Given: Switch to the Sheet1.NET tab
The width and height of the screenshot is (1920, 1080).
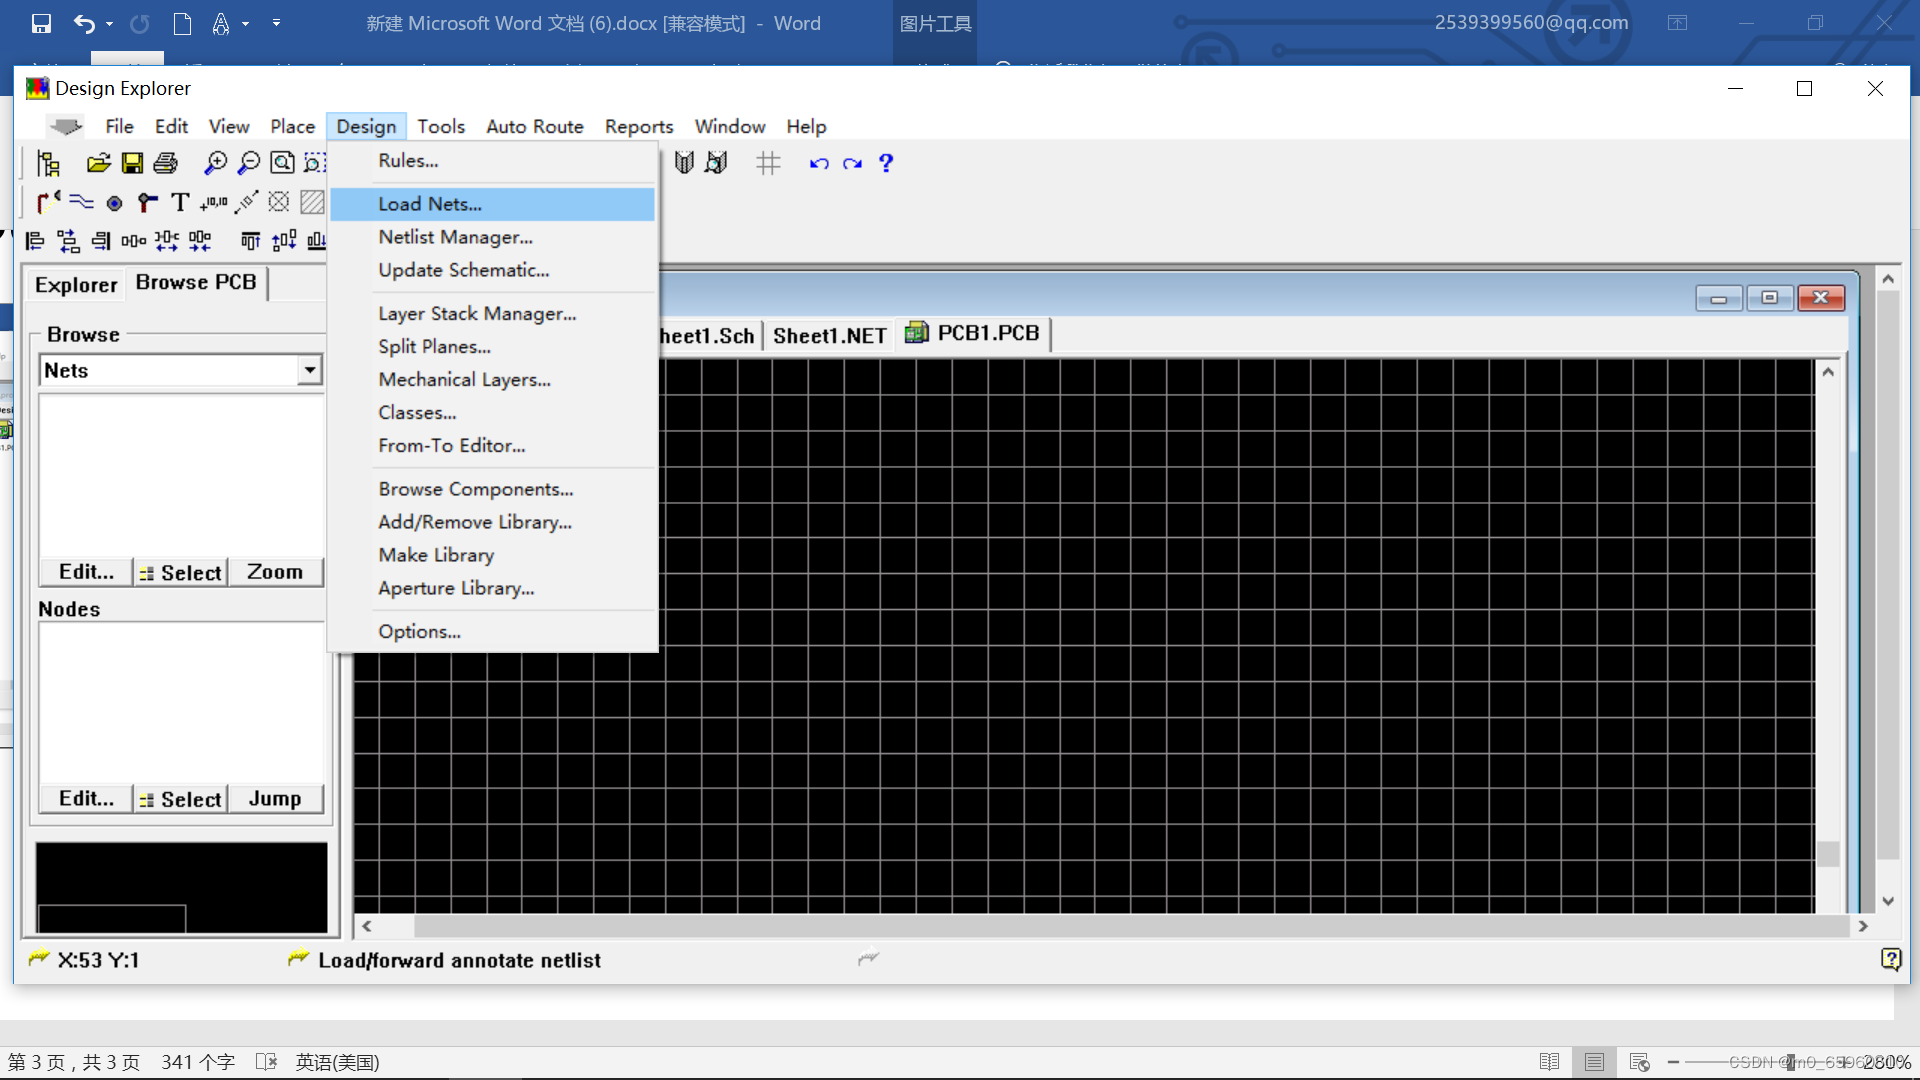Looking at the screenshot, I should [829, 336].
